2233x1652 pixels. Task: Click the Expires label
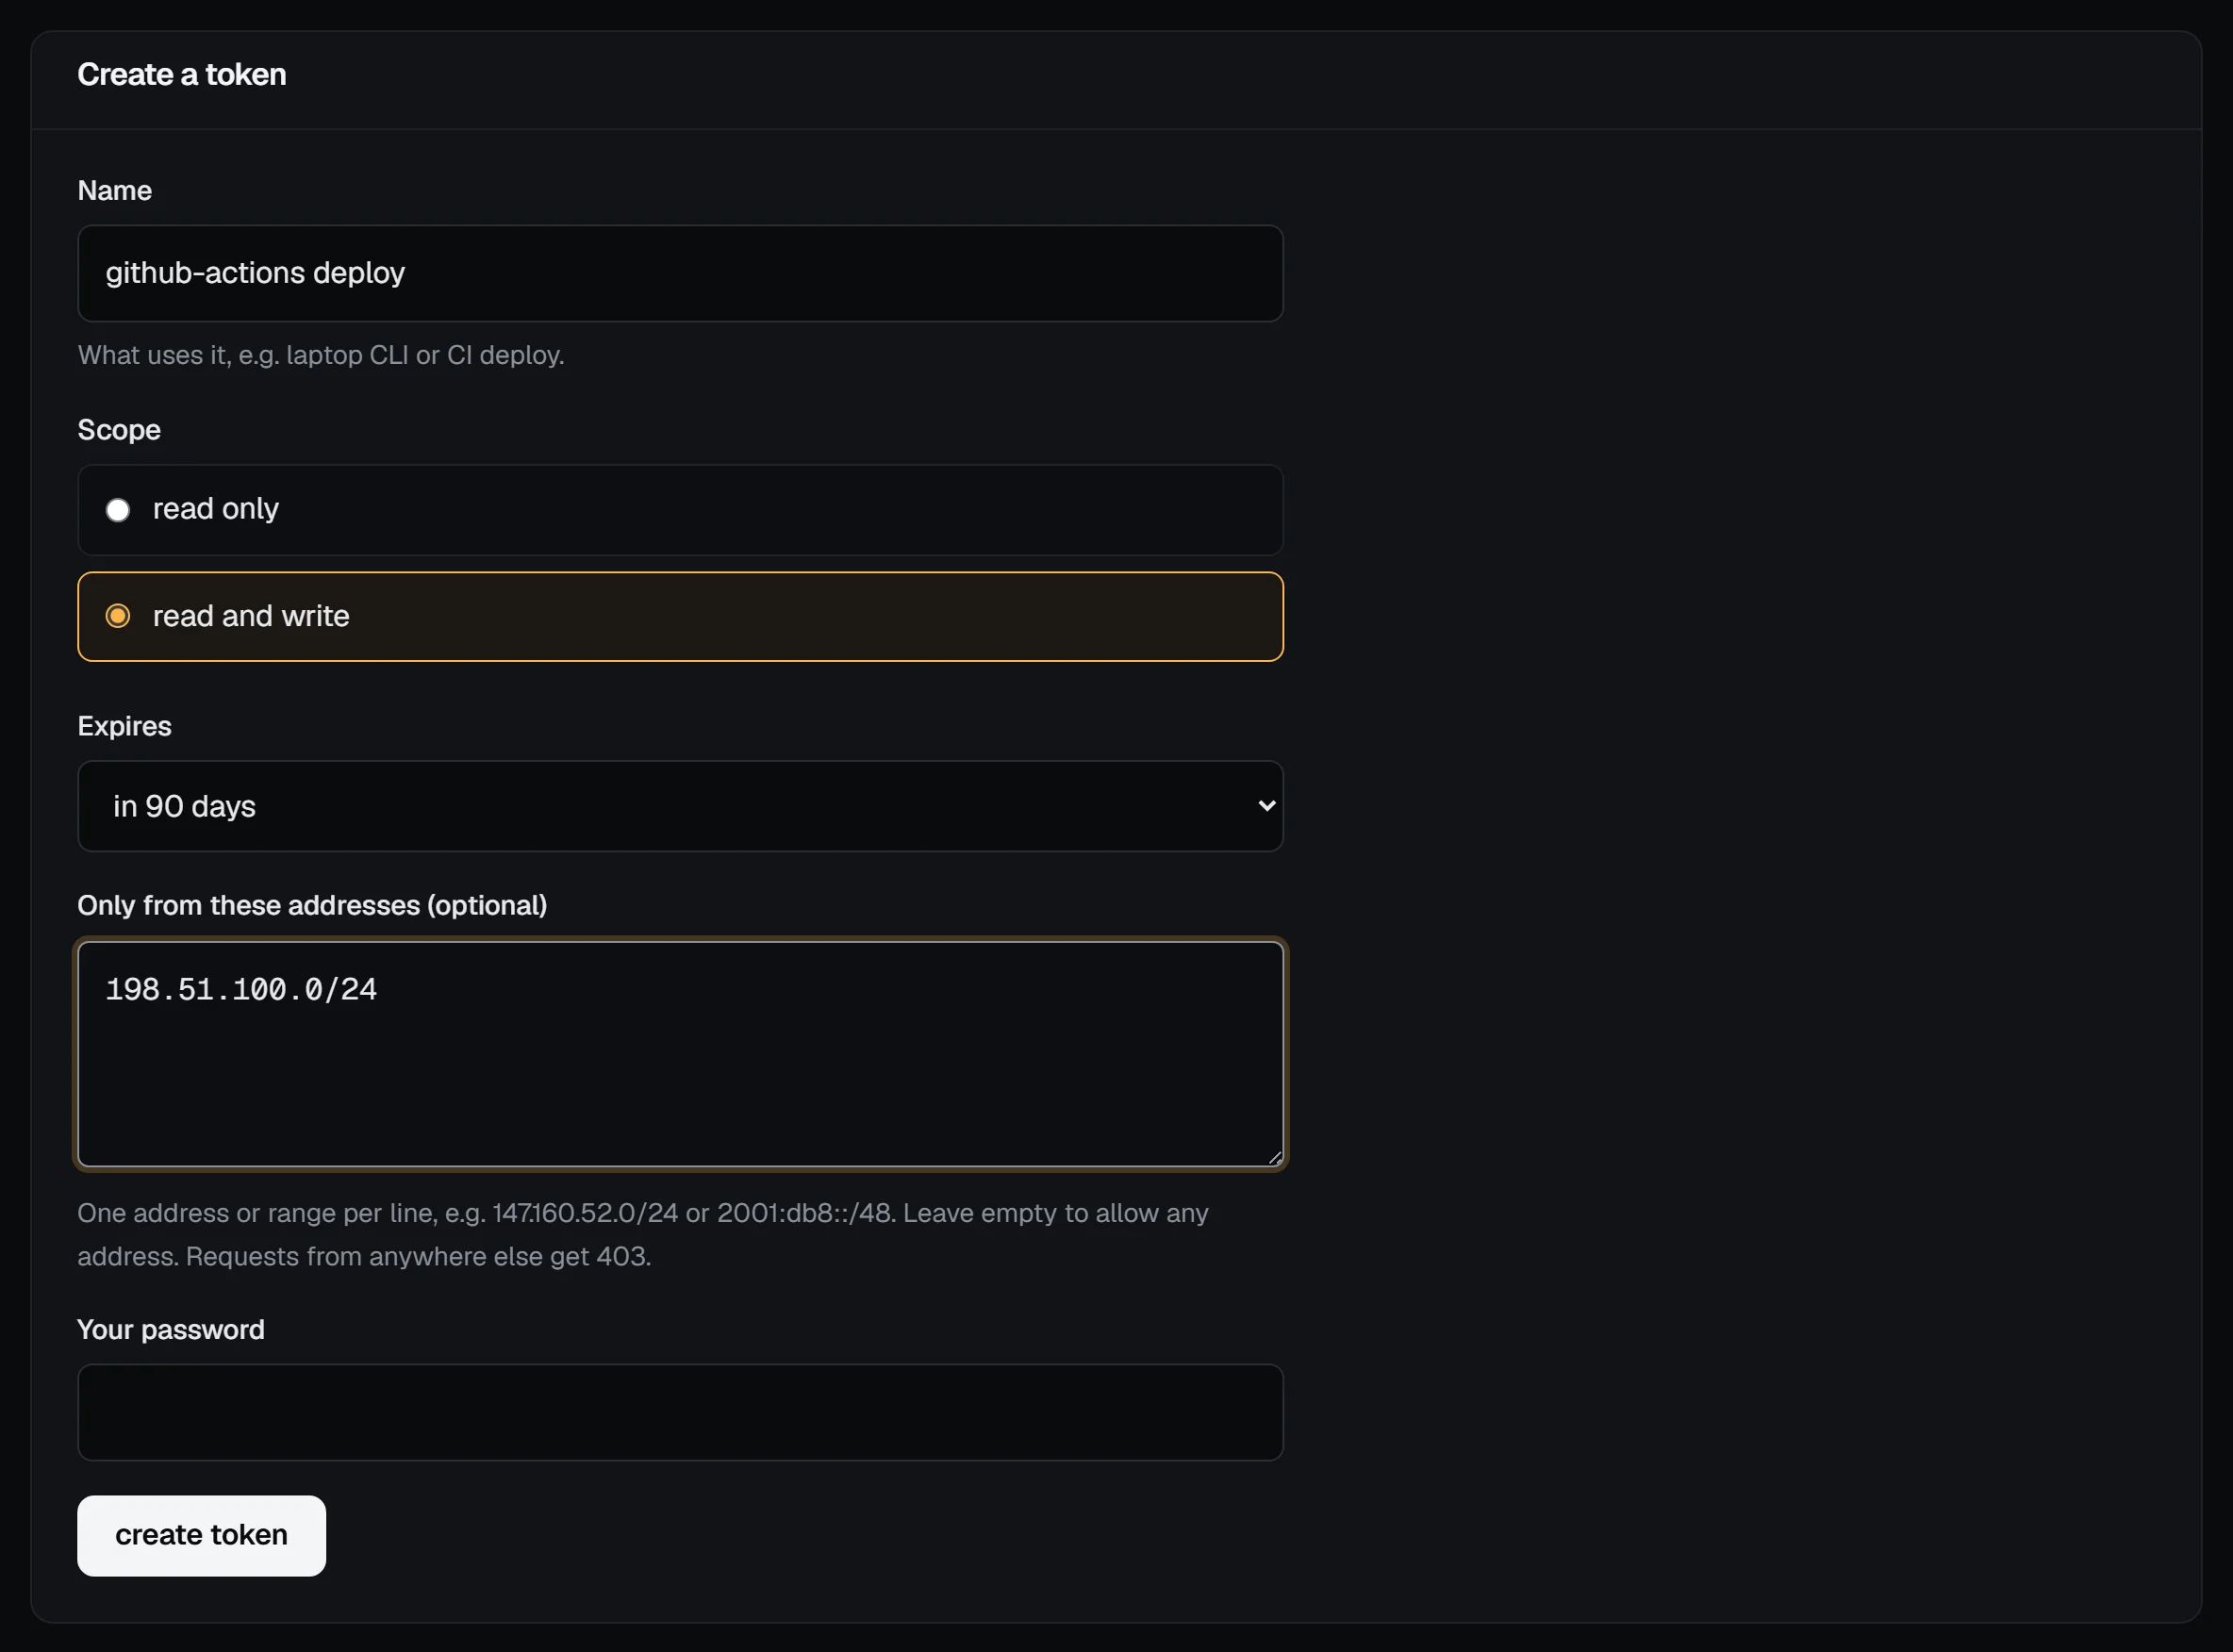(124, 726)
